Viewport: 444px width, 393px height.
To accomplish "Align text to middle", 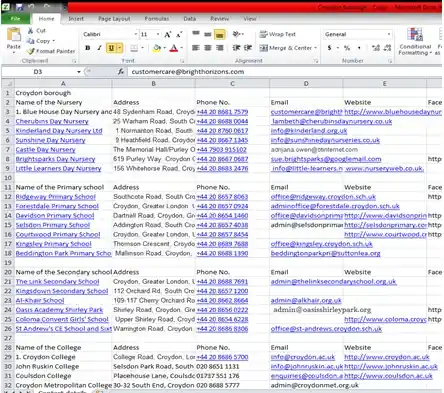I will tap(208, 34).
